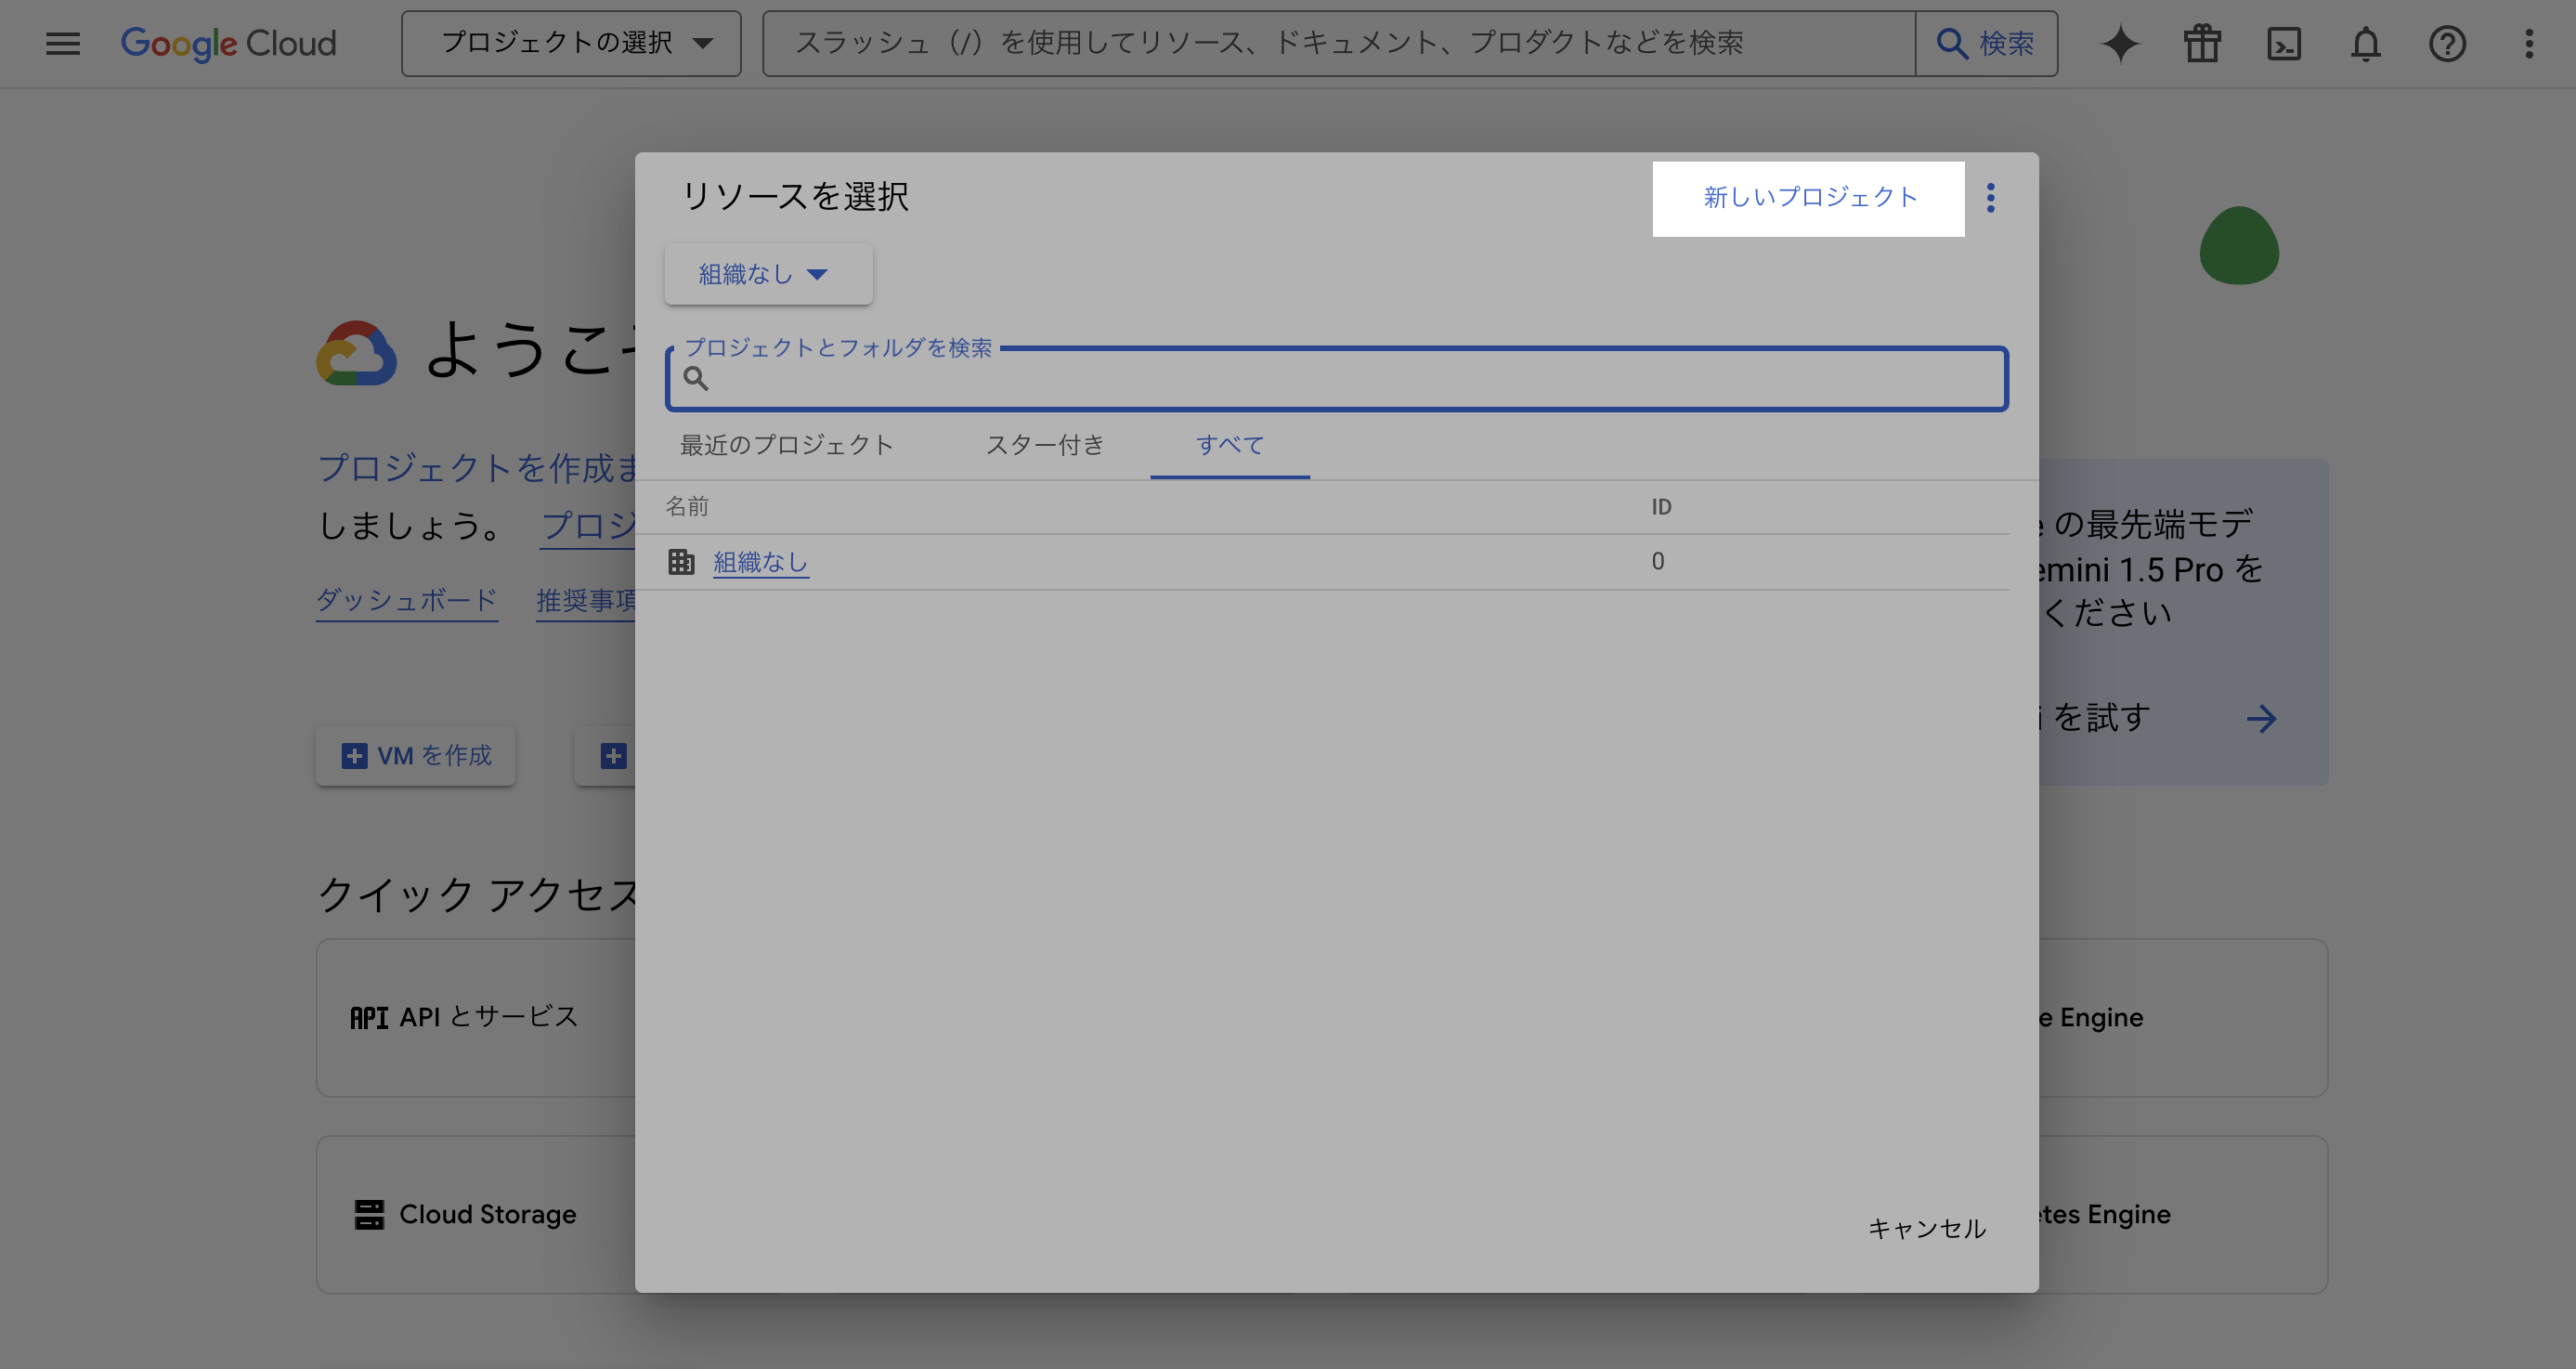
Task: Focus the プロジェクトとフォルダを検索 field
Action: click(1350, 379)
